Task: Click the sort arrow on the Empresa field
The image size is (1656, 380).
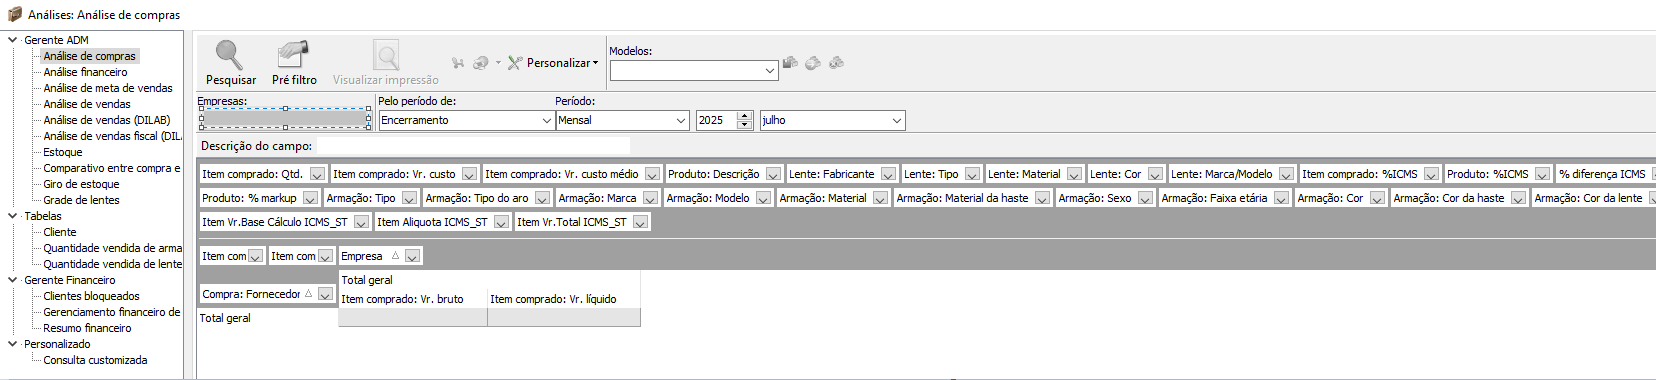Action: (x=395, y=256)
